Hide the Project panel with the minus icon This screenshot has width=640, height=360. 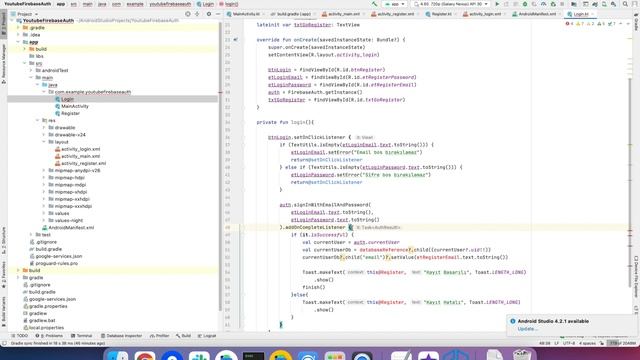pos(218,14)
